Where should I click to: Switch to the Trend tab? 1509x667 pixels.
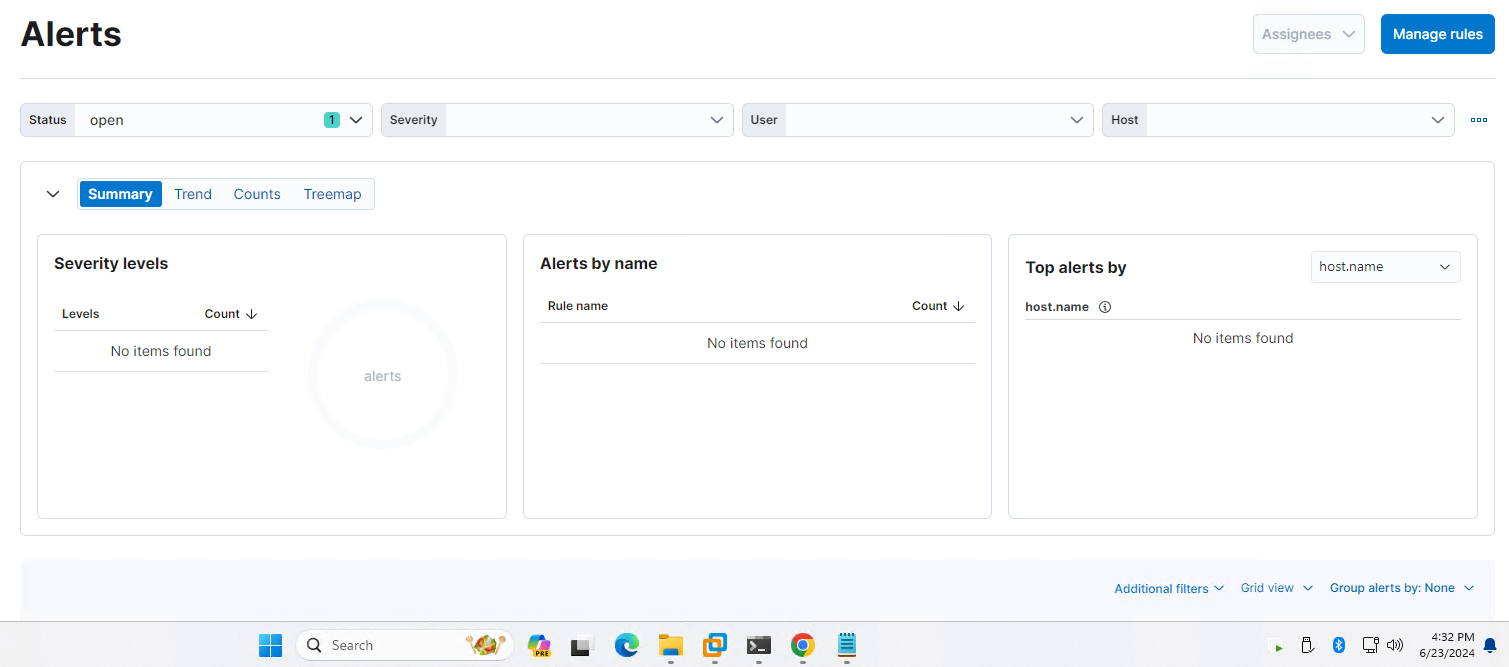click(193, 194)
